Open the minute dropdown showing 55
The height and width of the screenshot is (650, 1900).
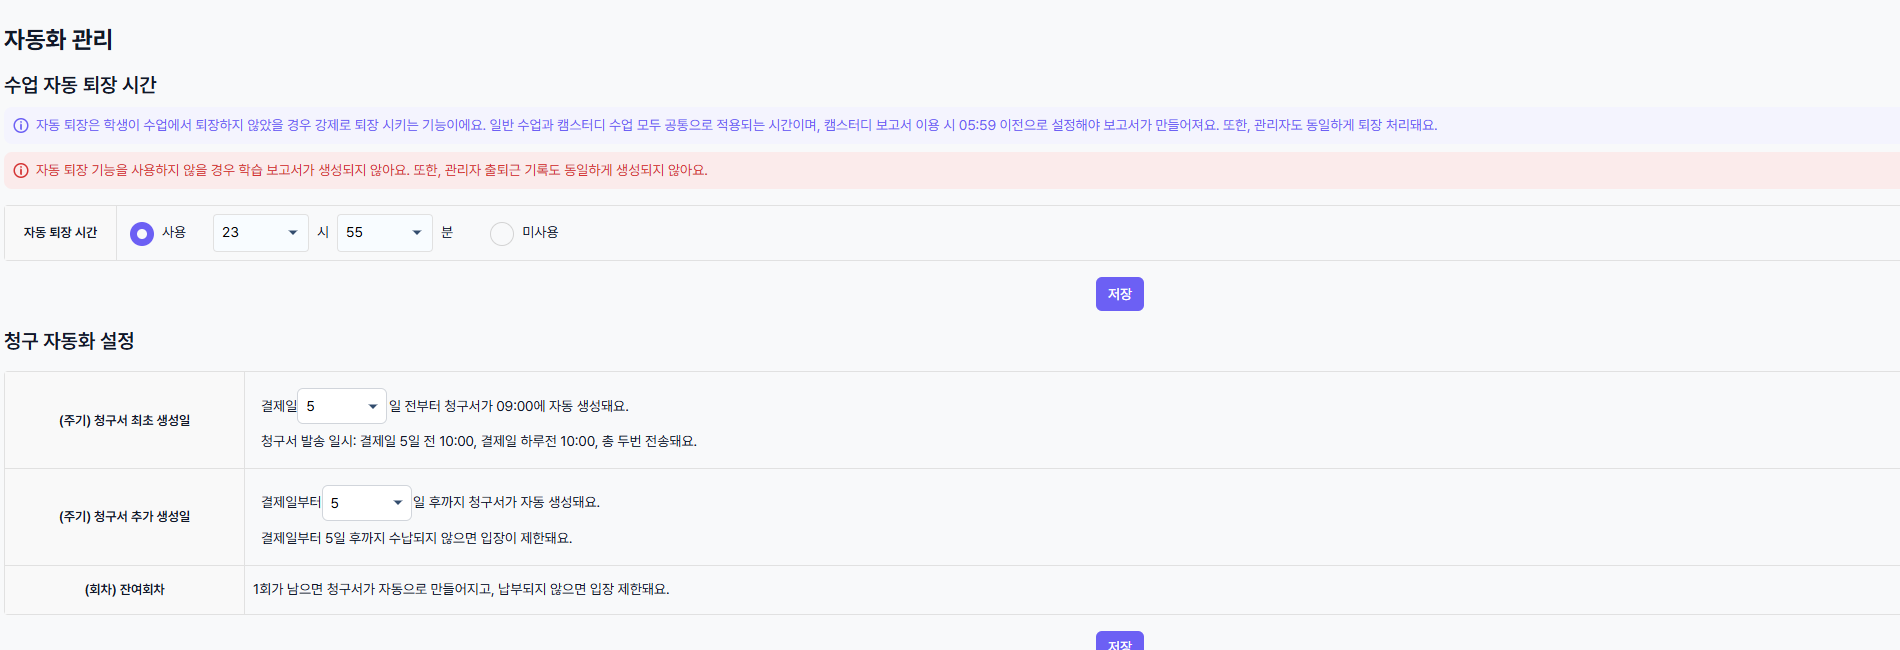(384, 233)
